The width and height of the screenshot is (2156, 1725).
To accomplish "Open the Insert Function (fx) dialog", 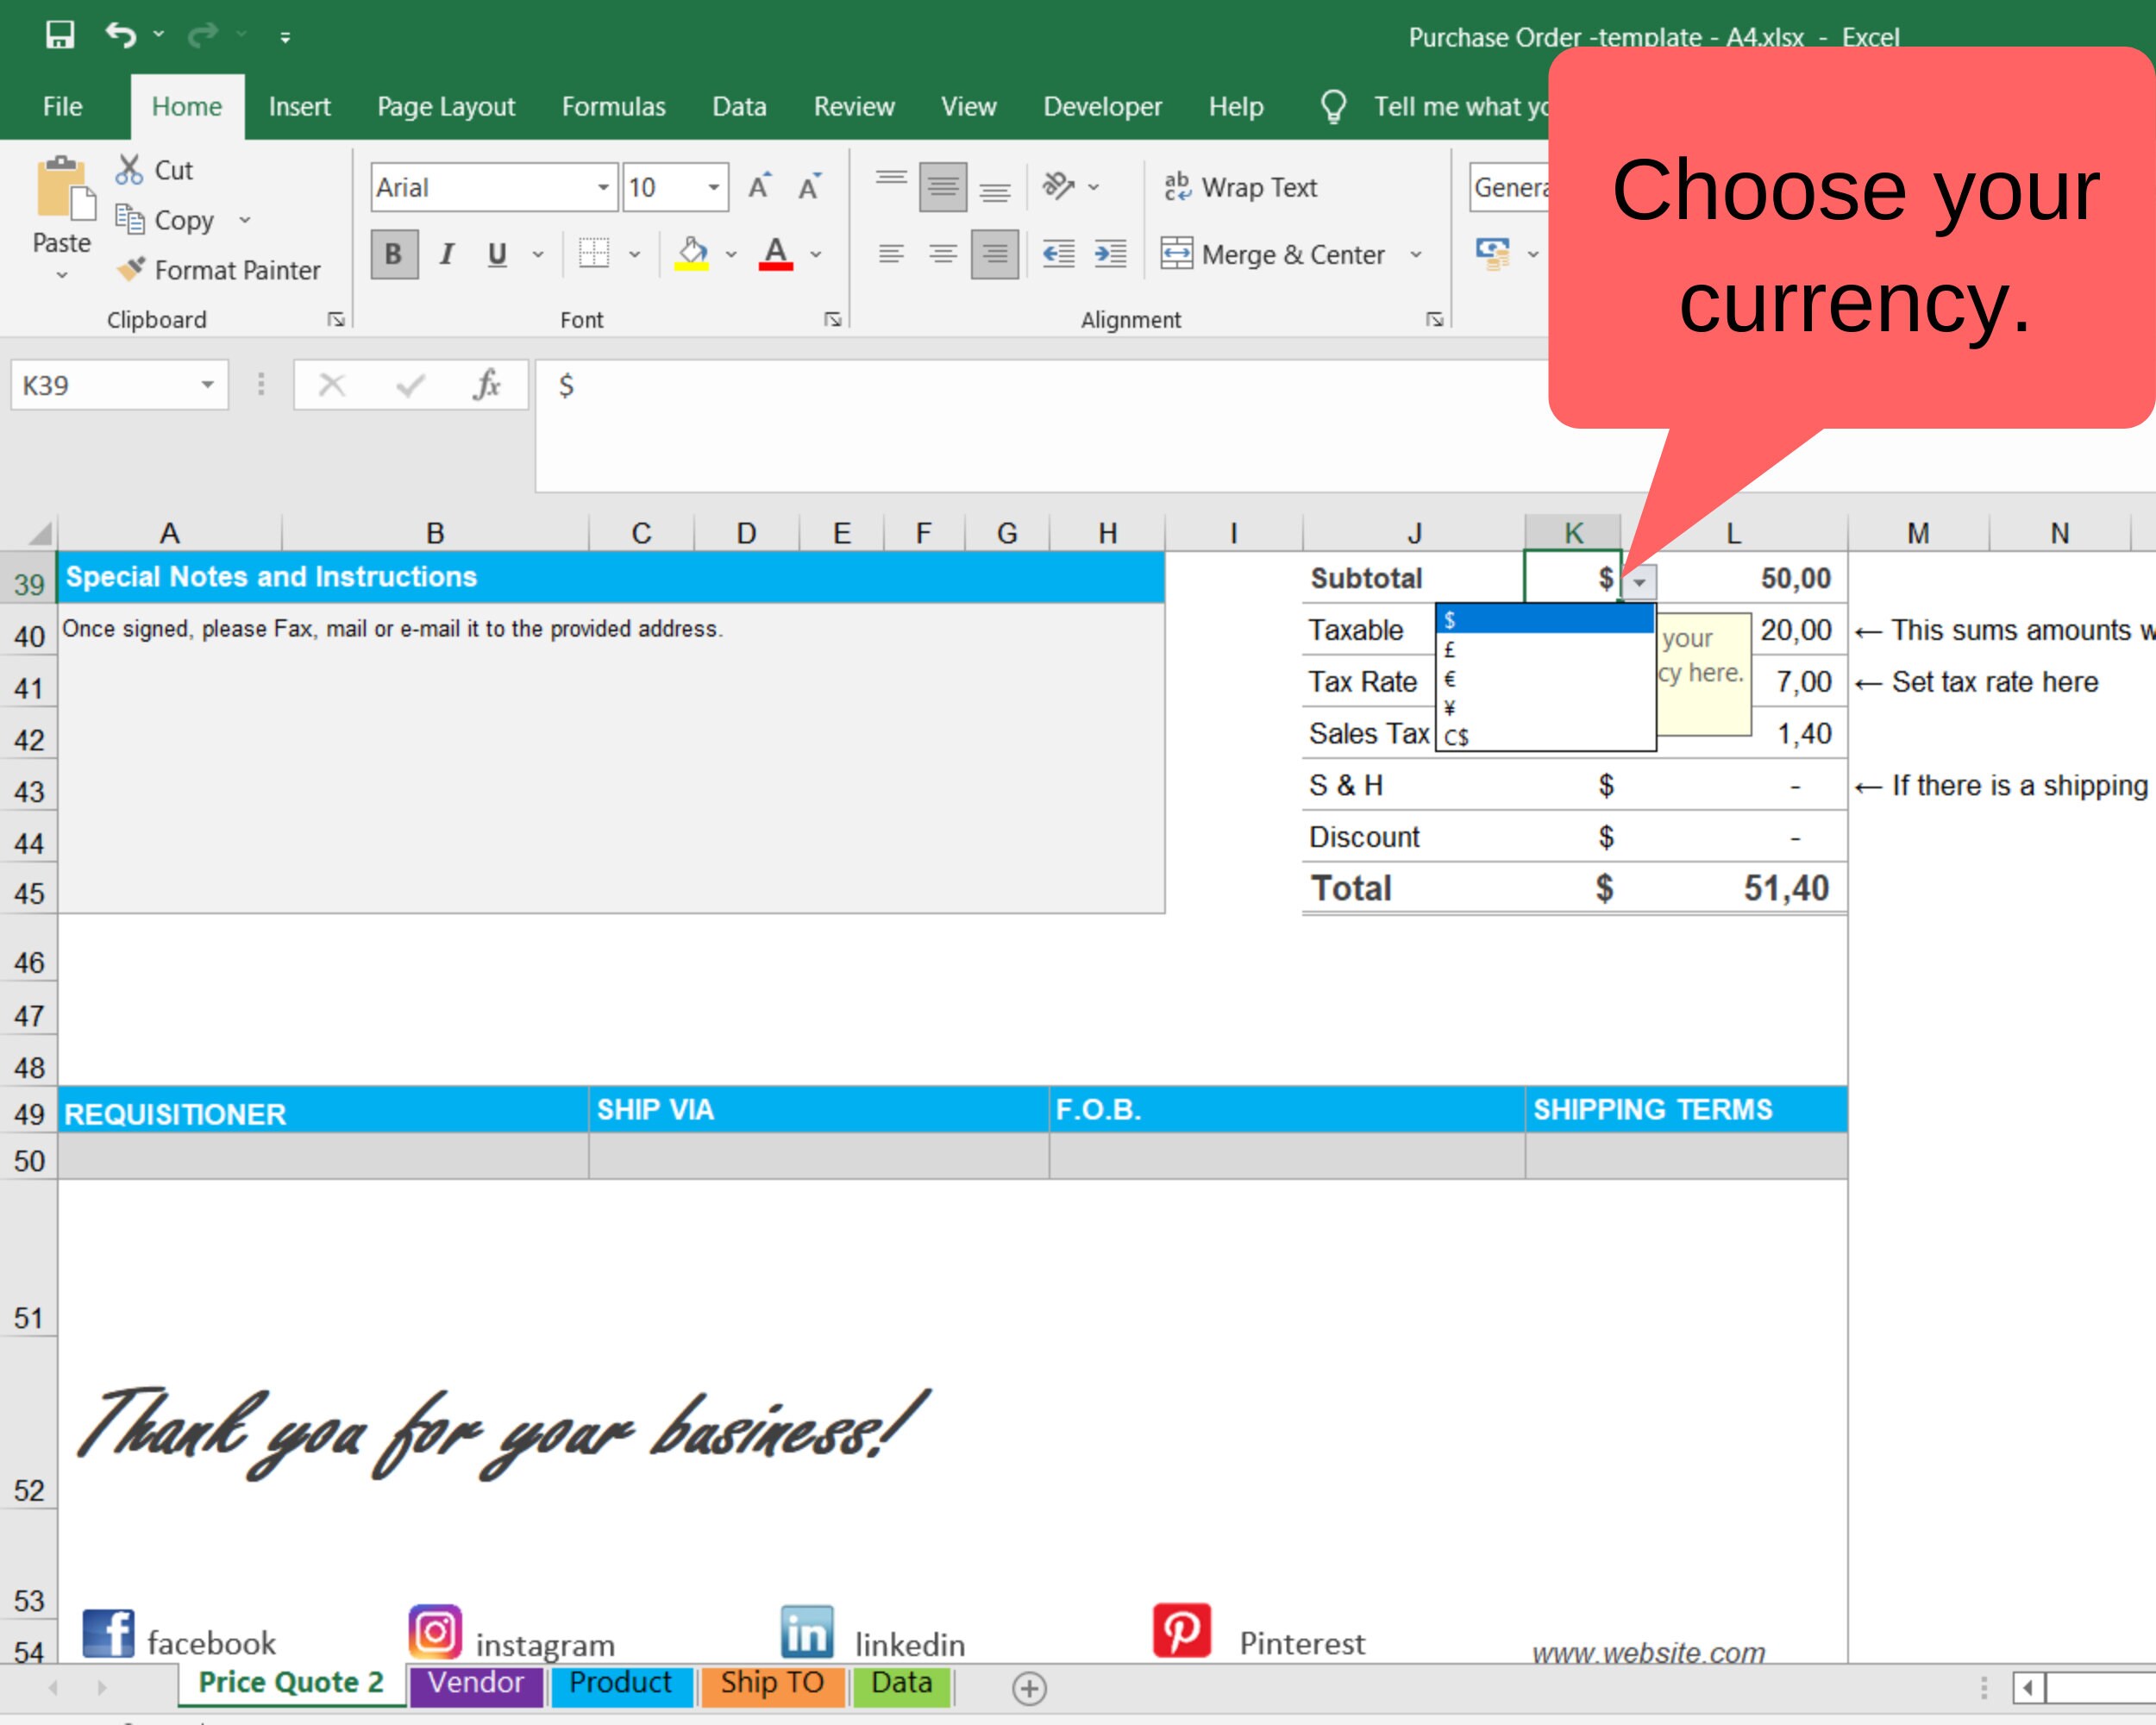I will coord(487,384).
